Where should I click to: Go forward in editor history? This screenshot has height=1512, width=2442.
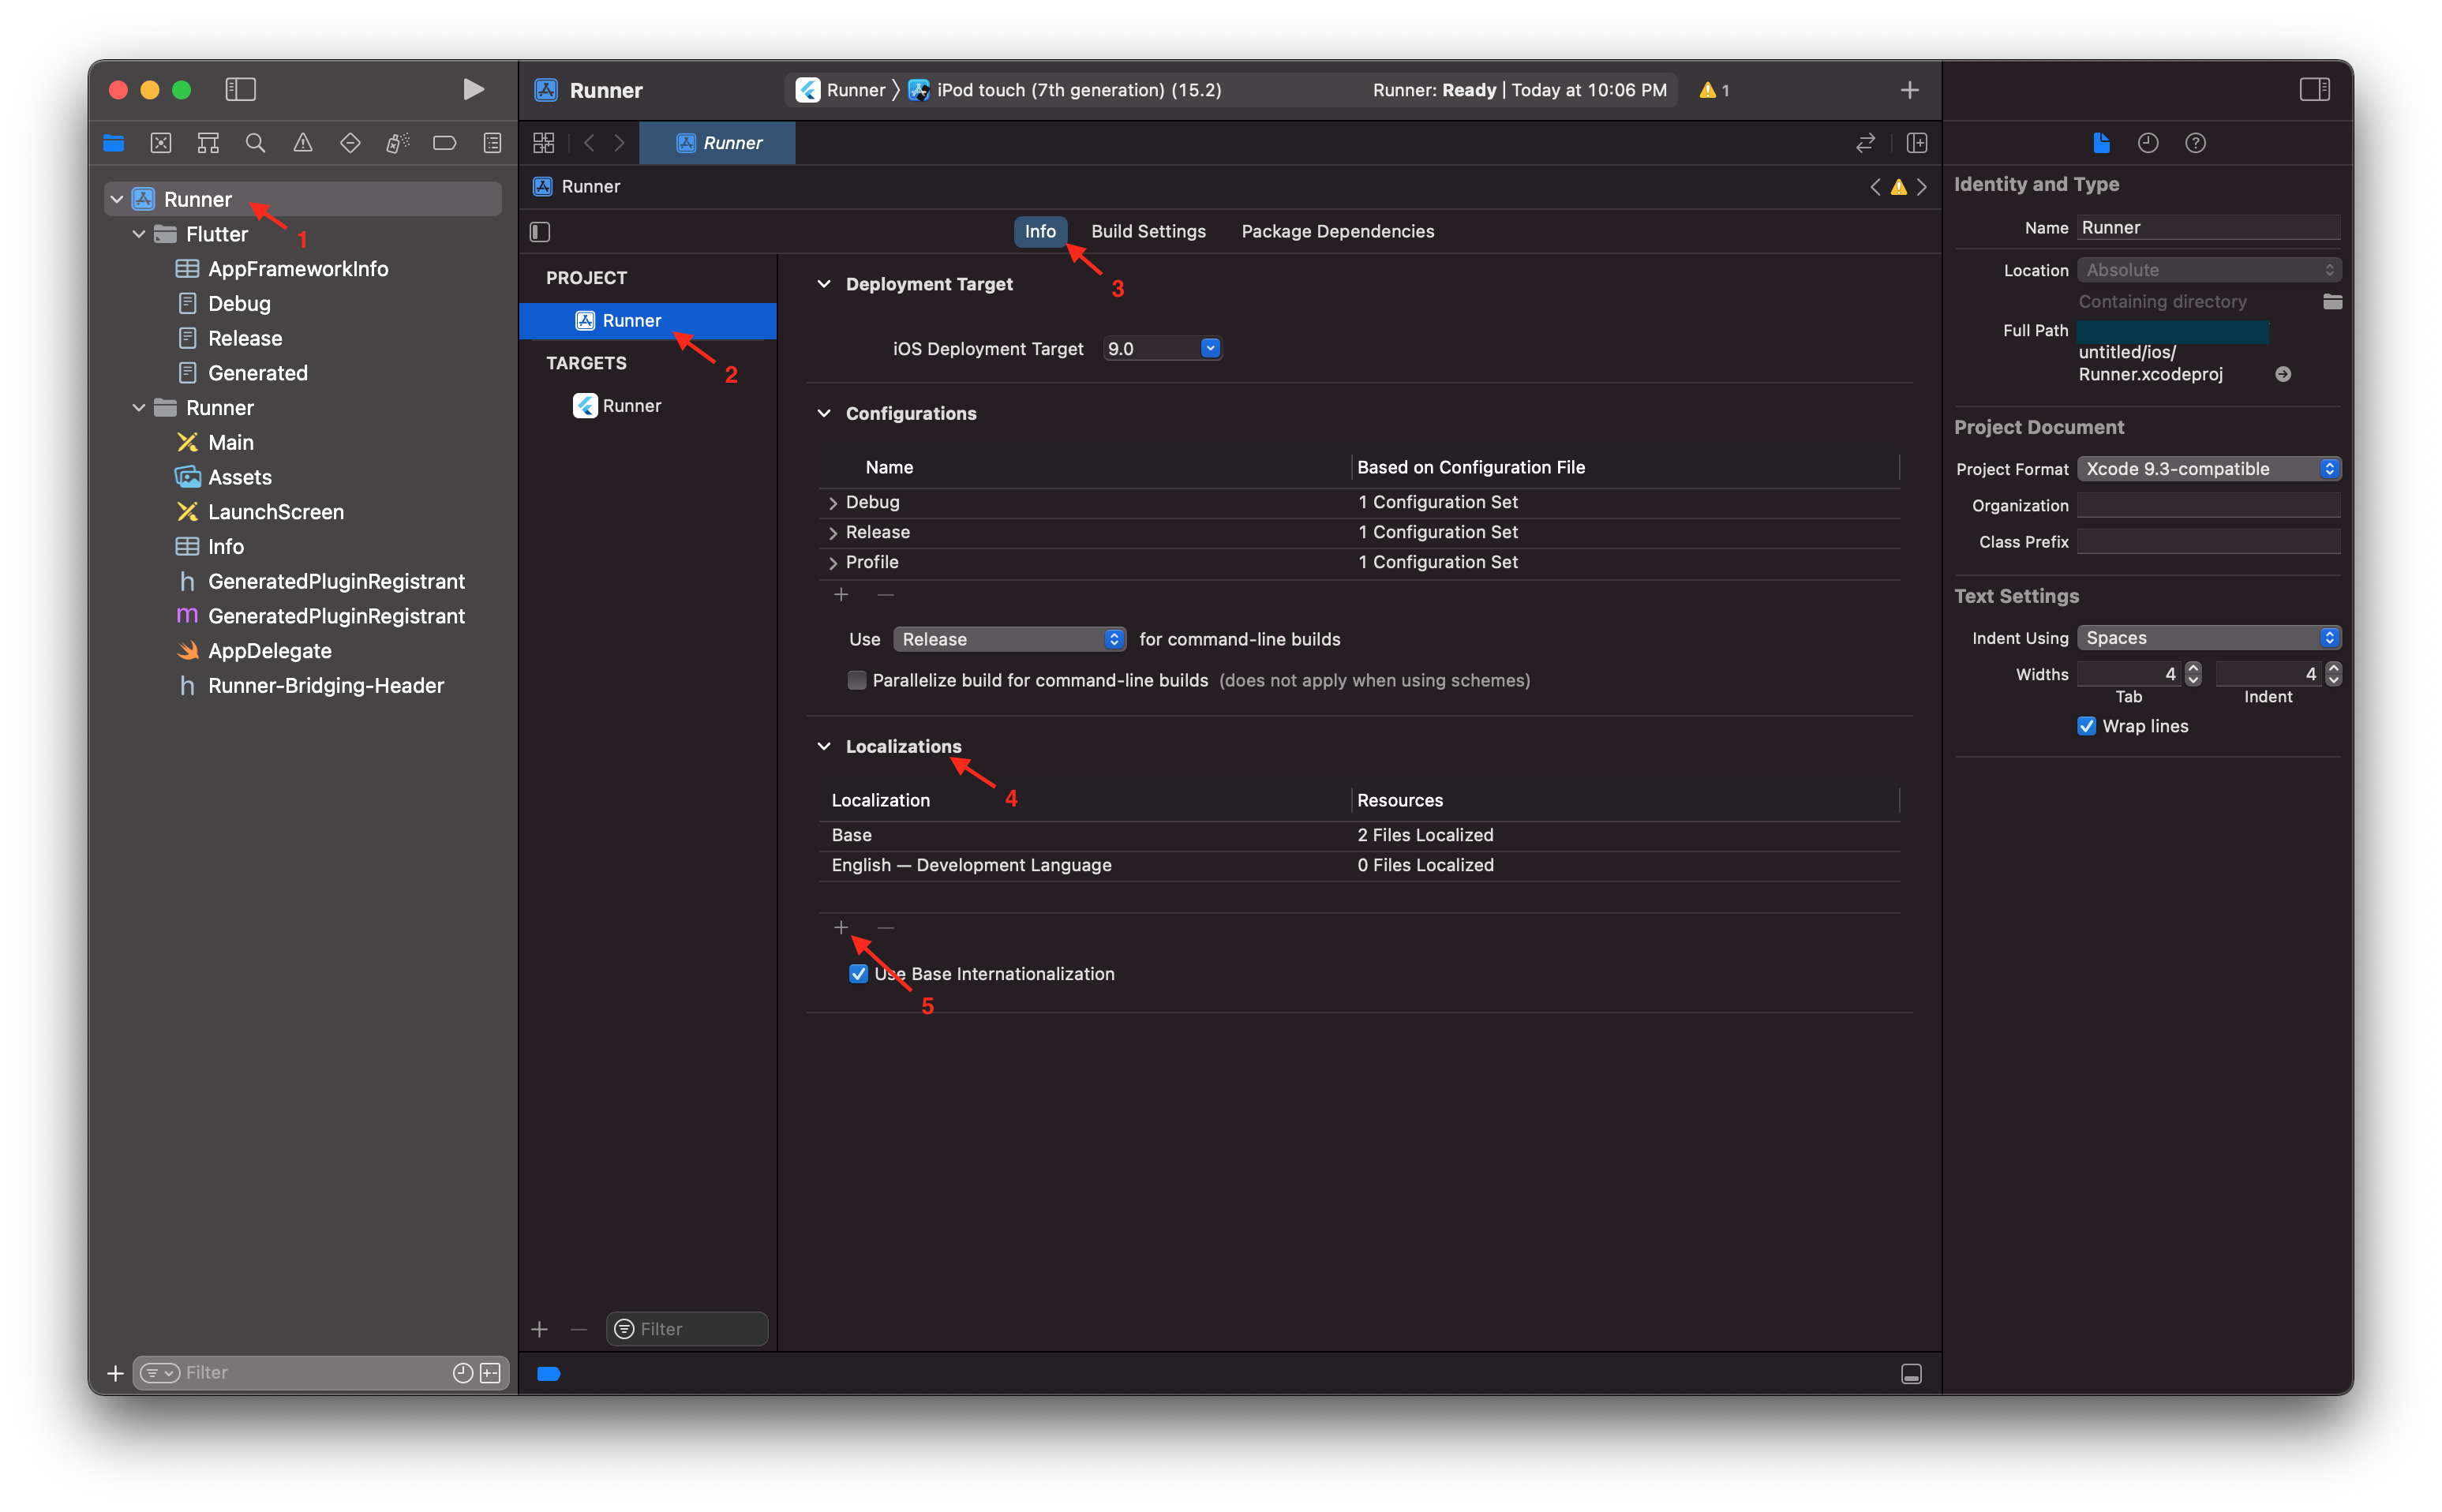pos(620,143)
